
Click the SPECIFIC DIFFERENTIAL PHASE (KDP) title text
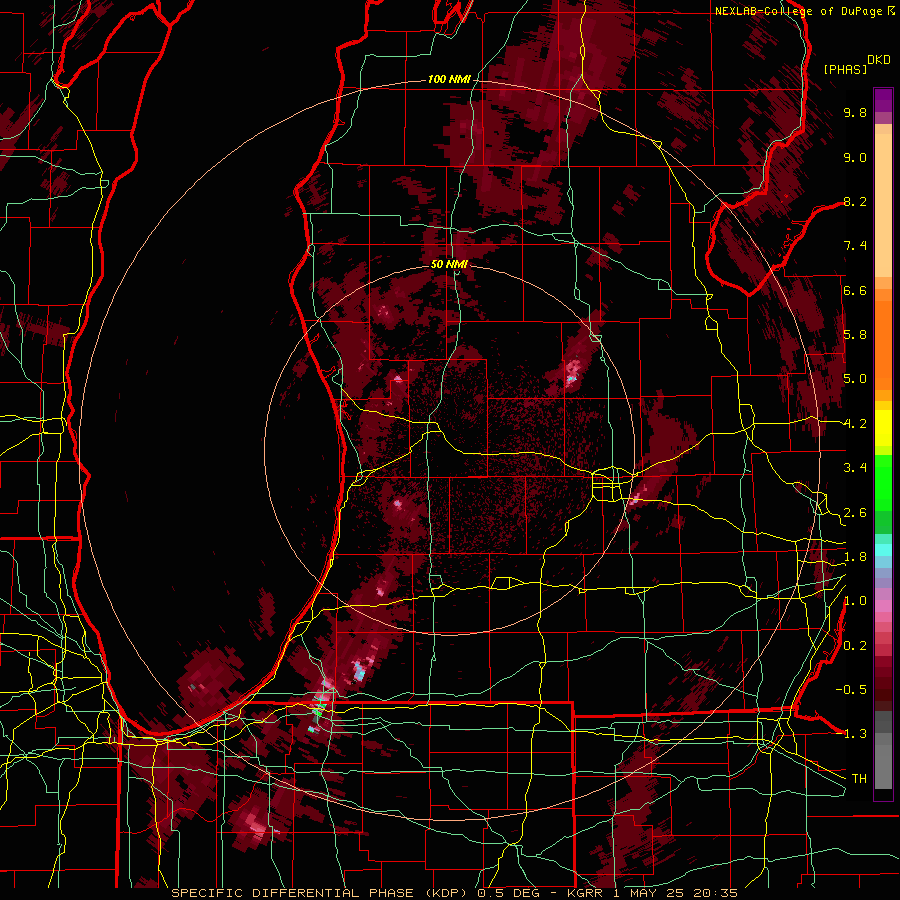point(322,893)
